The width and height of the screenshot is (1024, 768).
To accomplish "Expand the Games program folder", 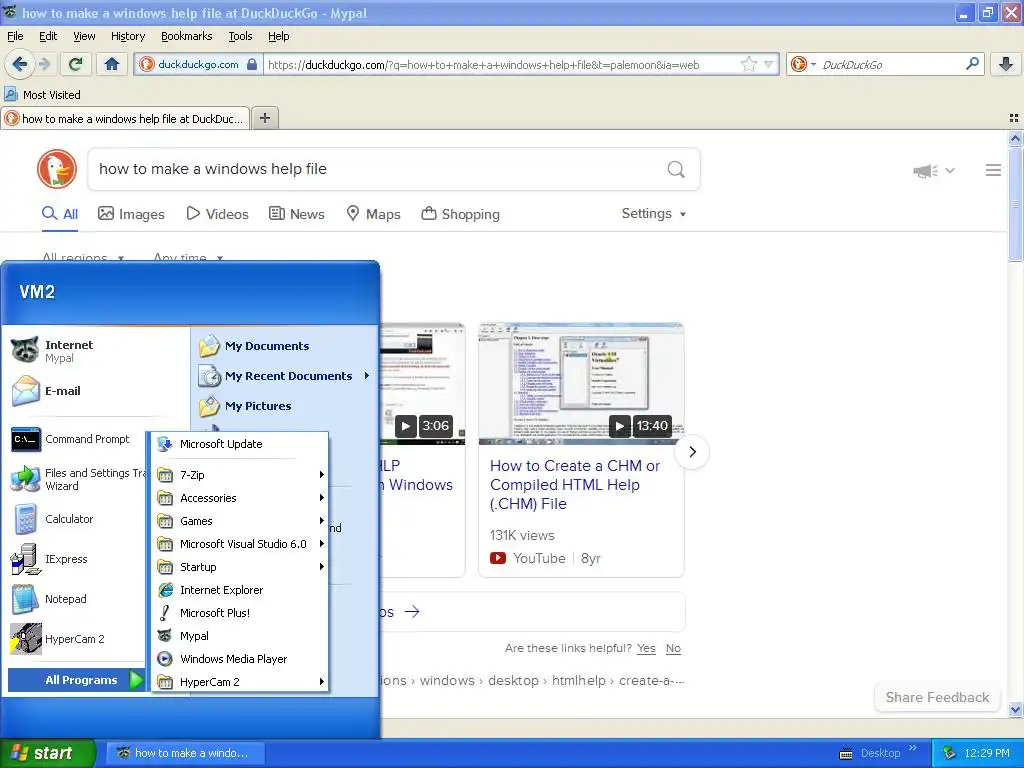I will pos(240,521).
